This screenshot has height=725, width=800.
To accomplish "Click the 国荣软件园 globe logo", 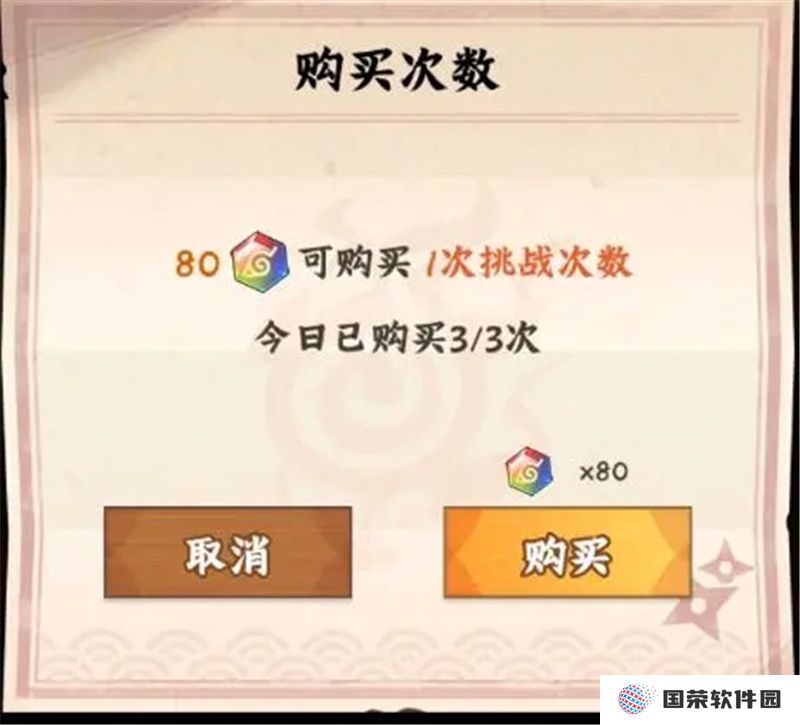I will (635, 699).
